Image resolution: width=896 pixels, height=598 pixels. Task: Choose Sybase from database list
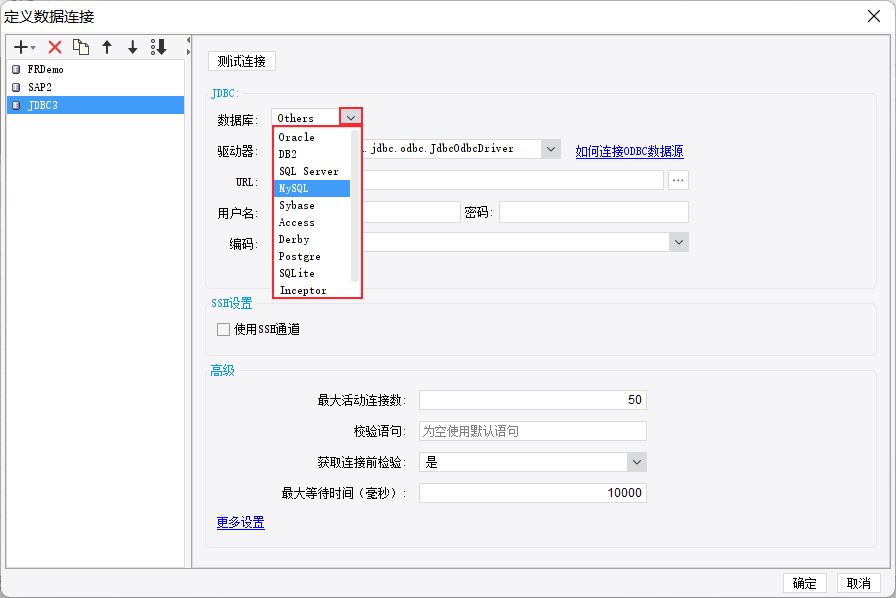(312, 205)
